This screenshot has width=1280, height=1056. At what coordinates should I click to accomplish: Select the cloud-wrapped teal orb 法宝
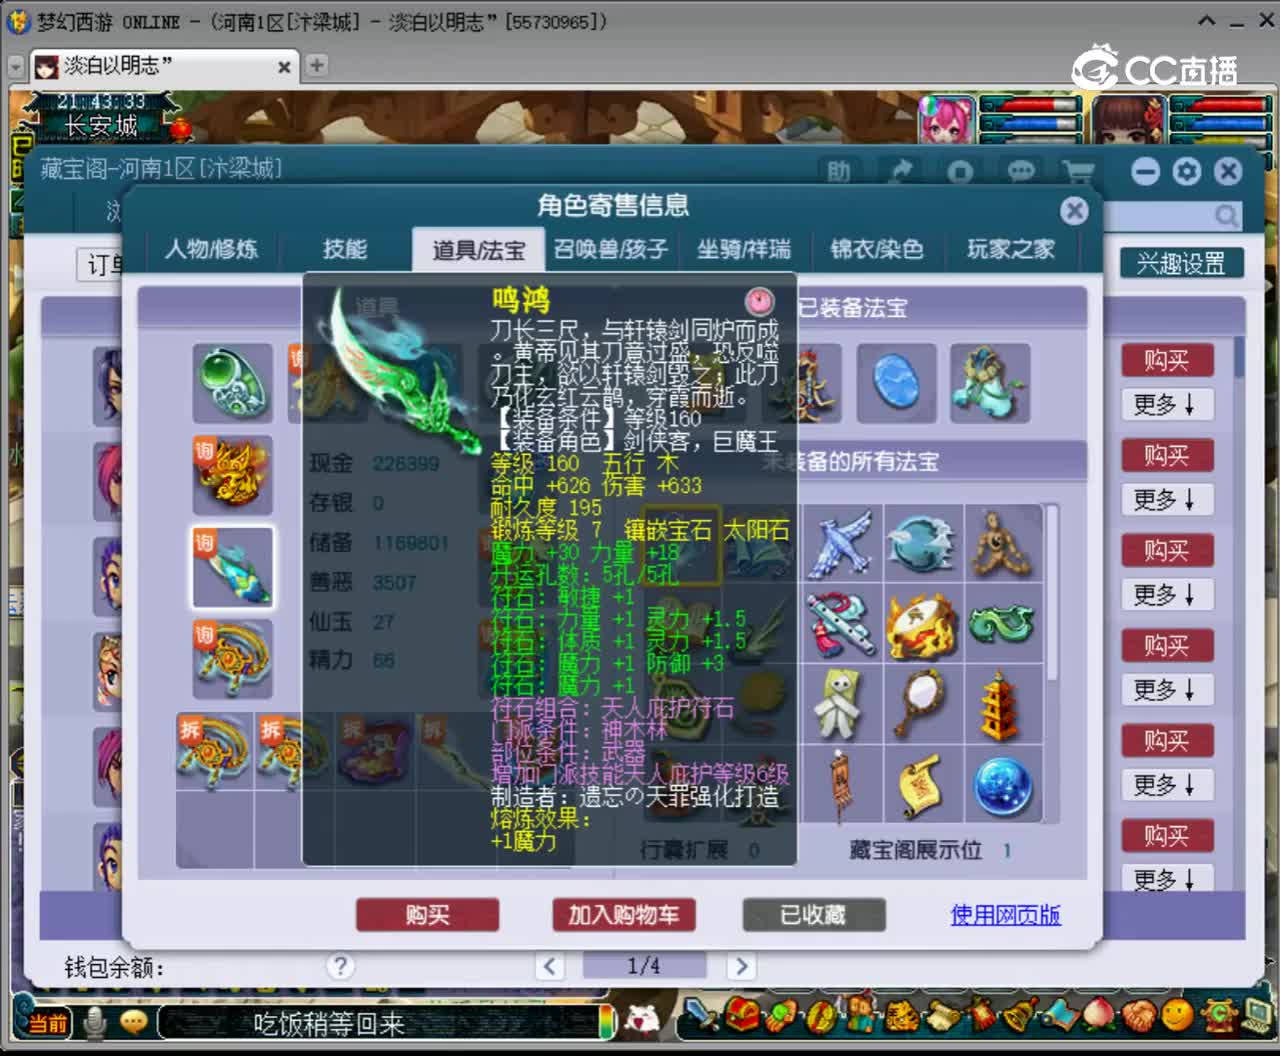point(922,543)
